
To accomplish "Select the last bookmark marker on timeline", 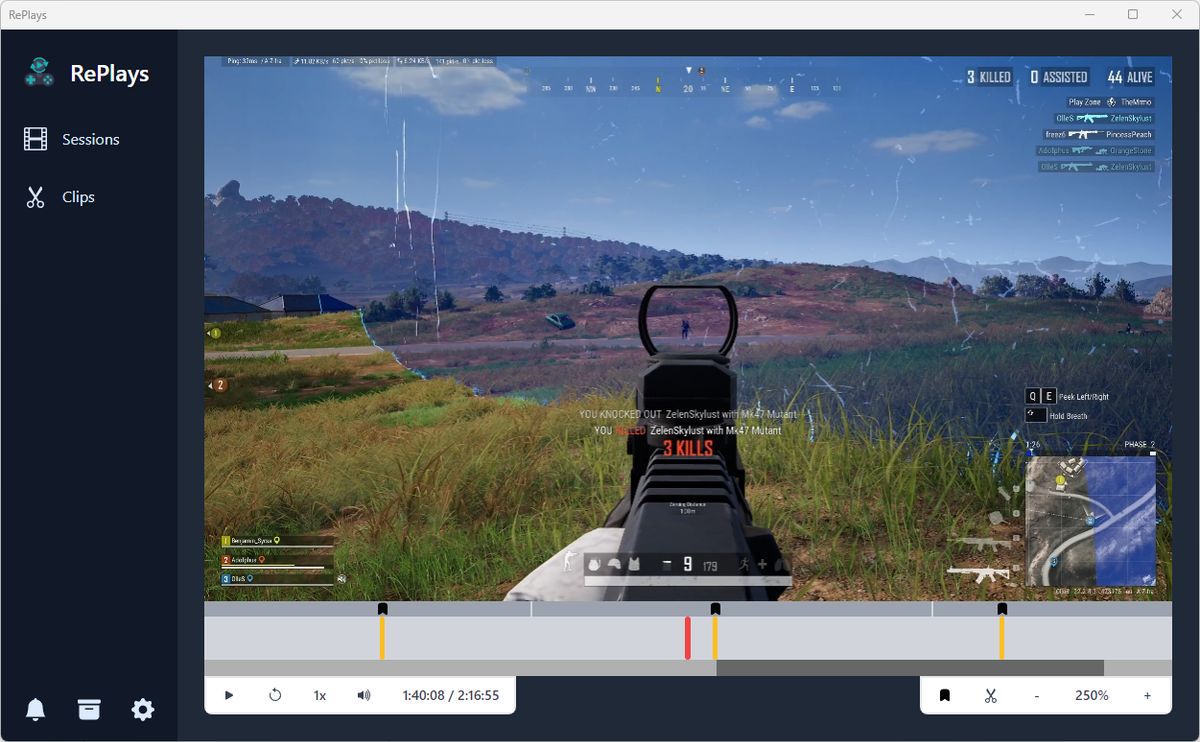I will [1002, 609].
